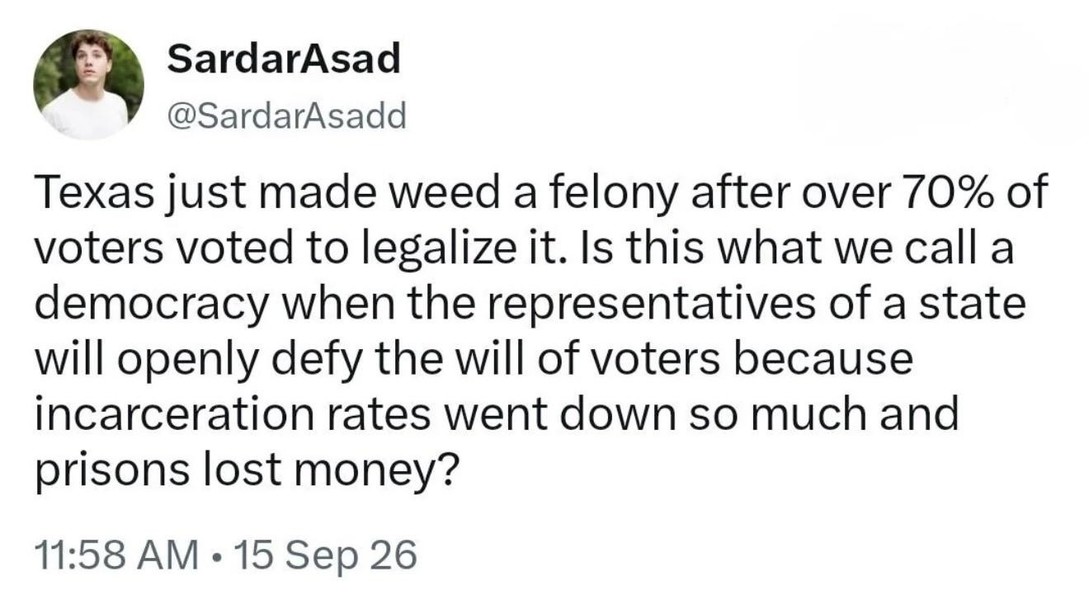Click the phrase prisons lost money
Viewport: 1089px width, 600px height.
click(247, 472)
